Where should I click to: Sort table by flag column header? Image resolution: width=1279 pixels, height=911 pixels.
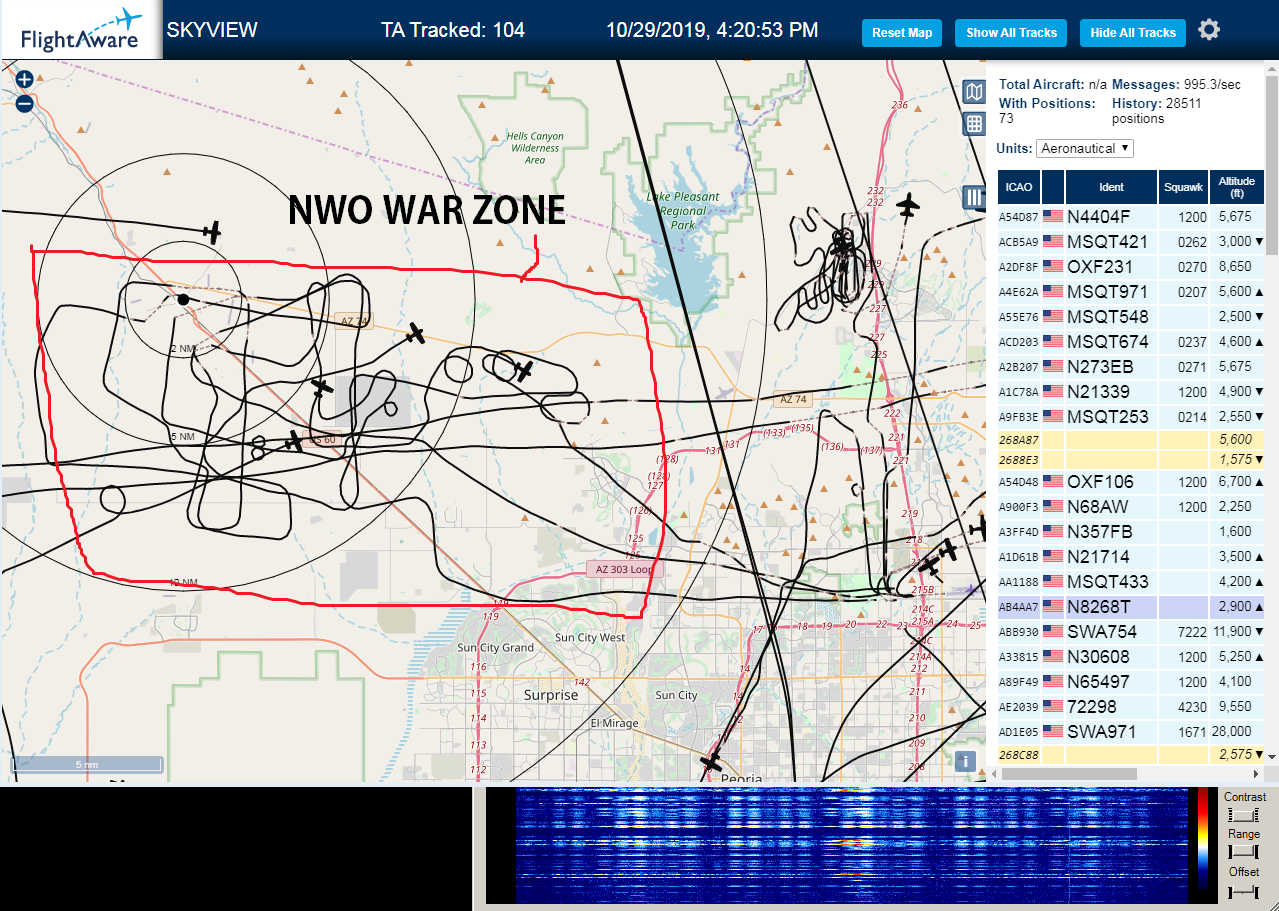coord(1053,187)
